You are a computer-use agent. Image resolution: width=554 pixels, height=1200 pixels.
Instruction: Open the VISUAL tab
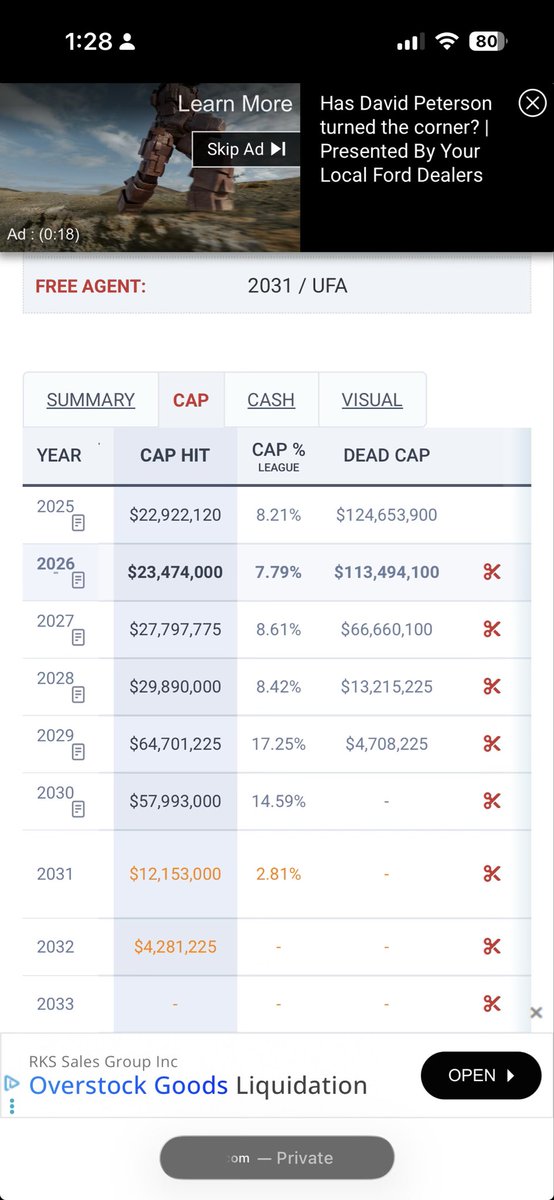(x=372, y=400)
